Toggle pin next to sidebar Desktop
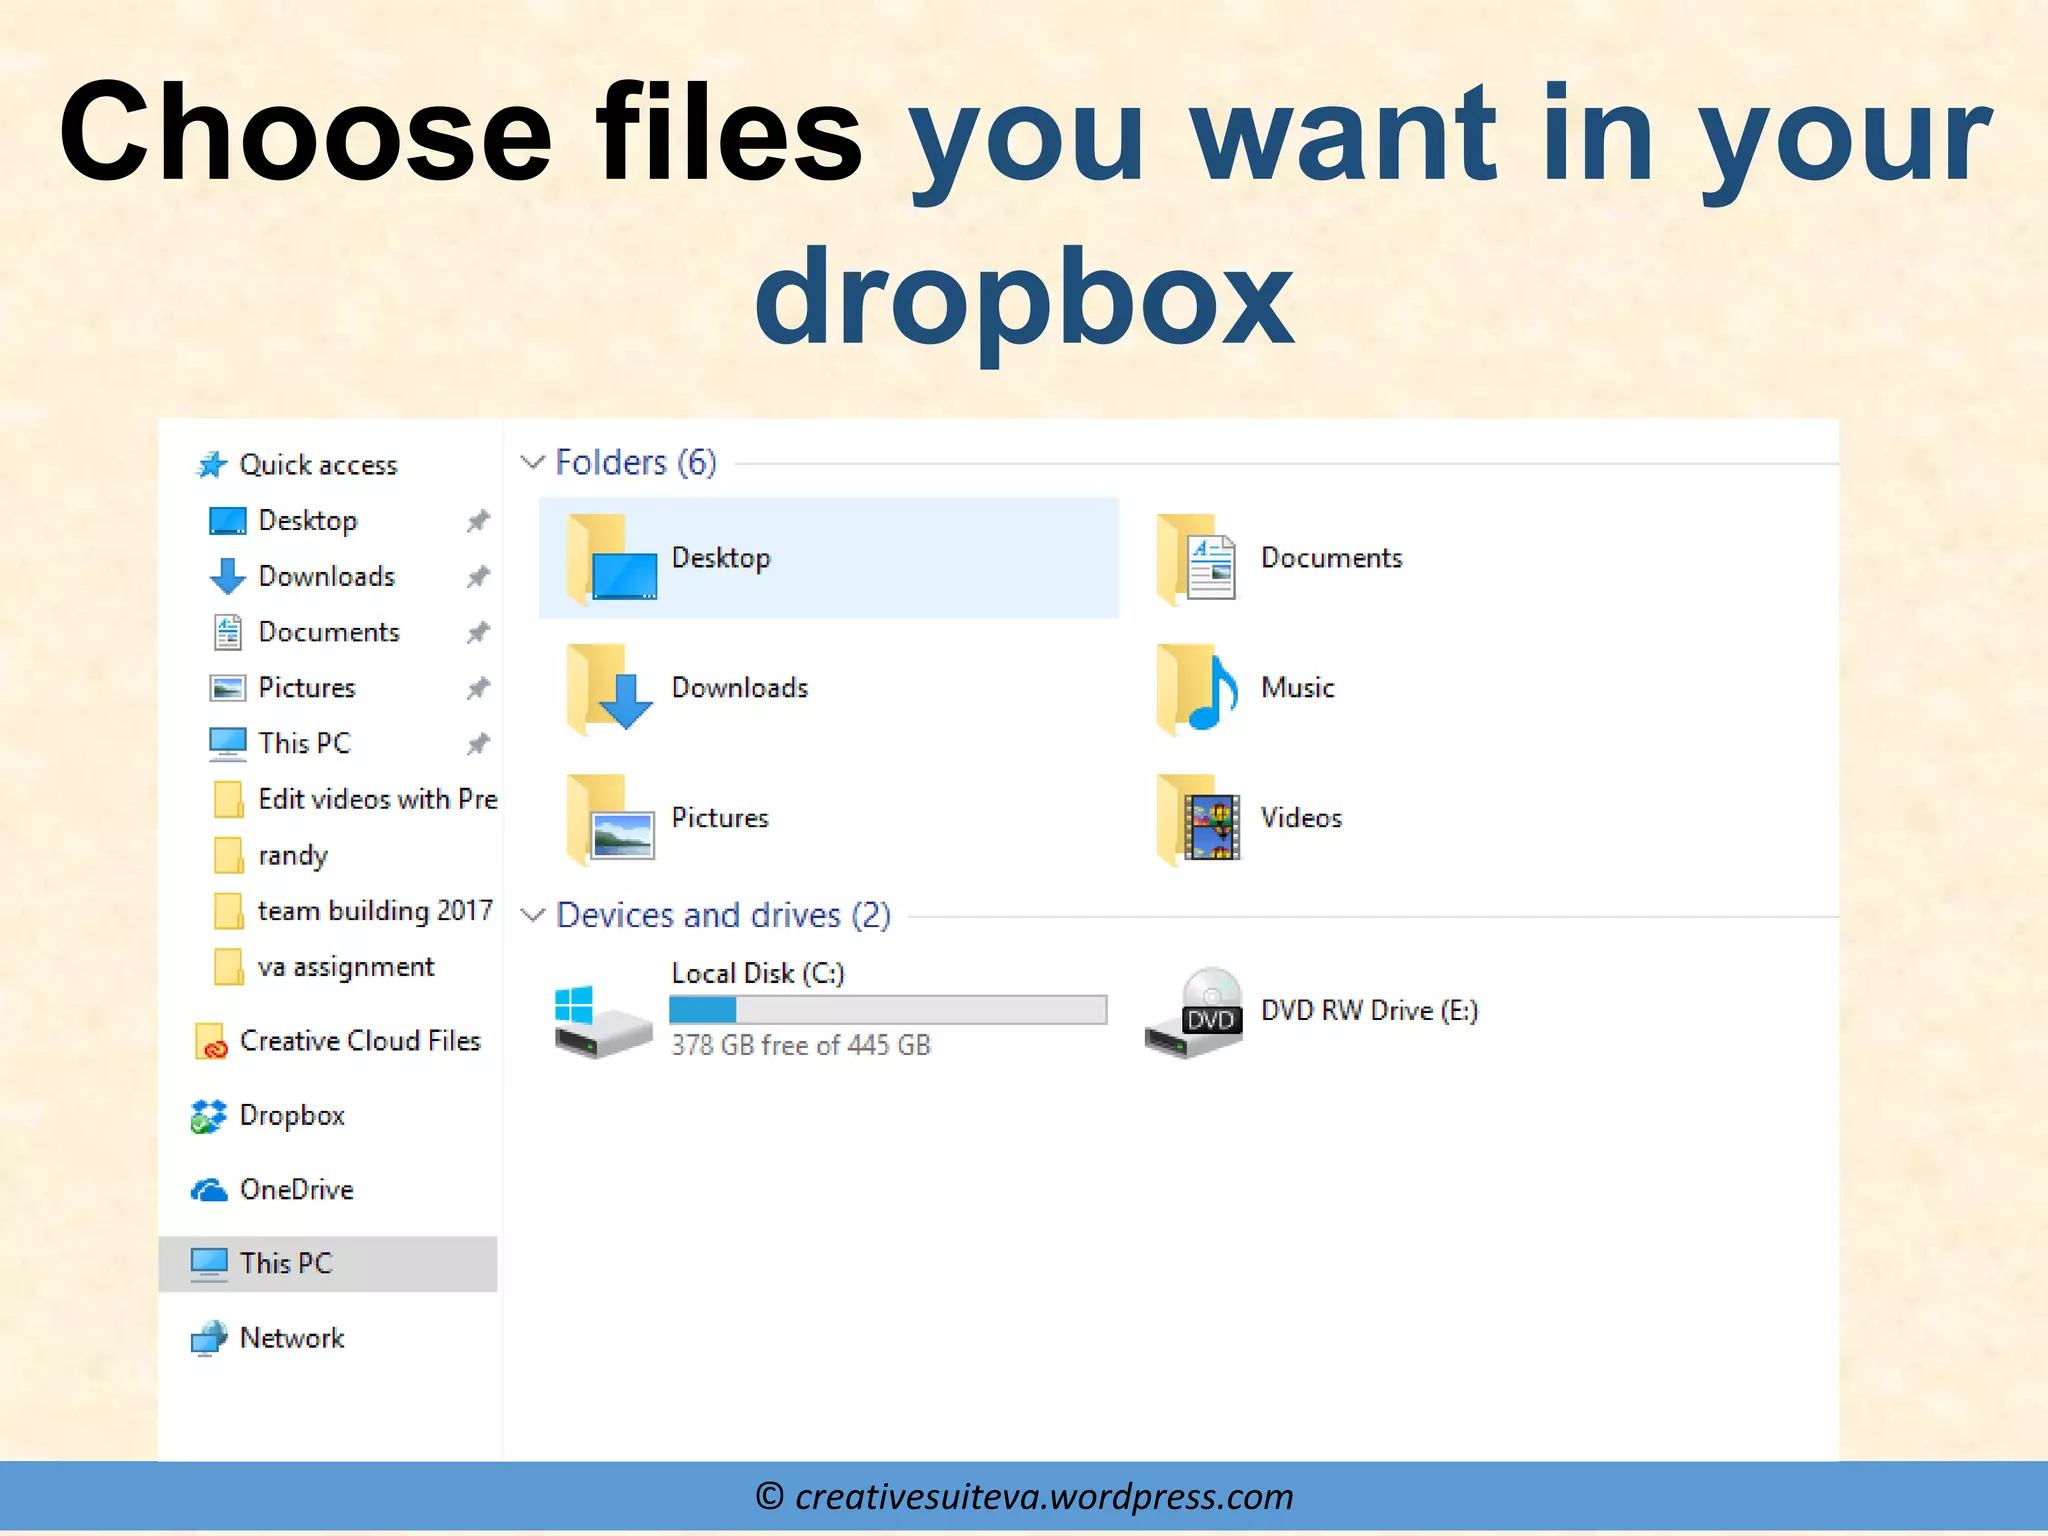2048x1536 pixels. tap(478, 521)
